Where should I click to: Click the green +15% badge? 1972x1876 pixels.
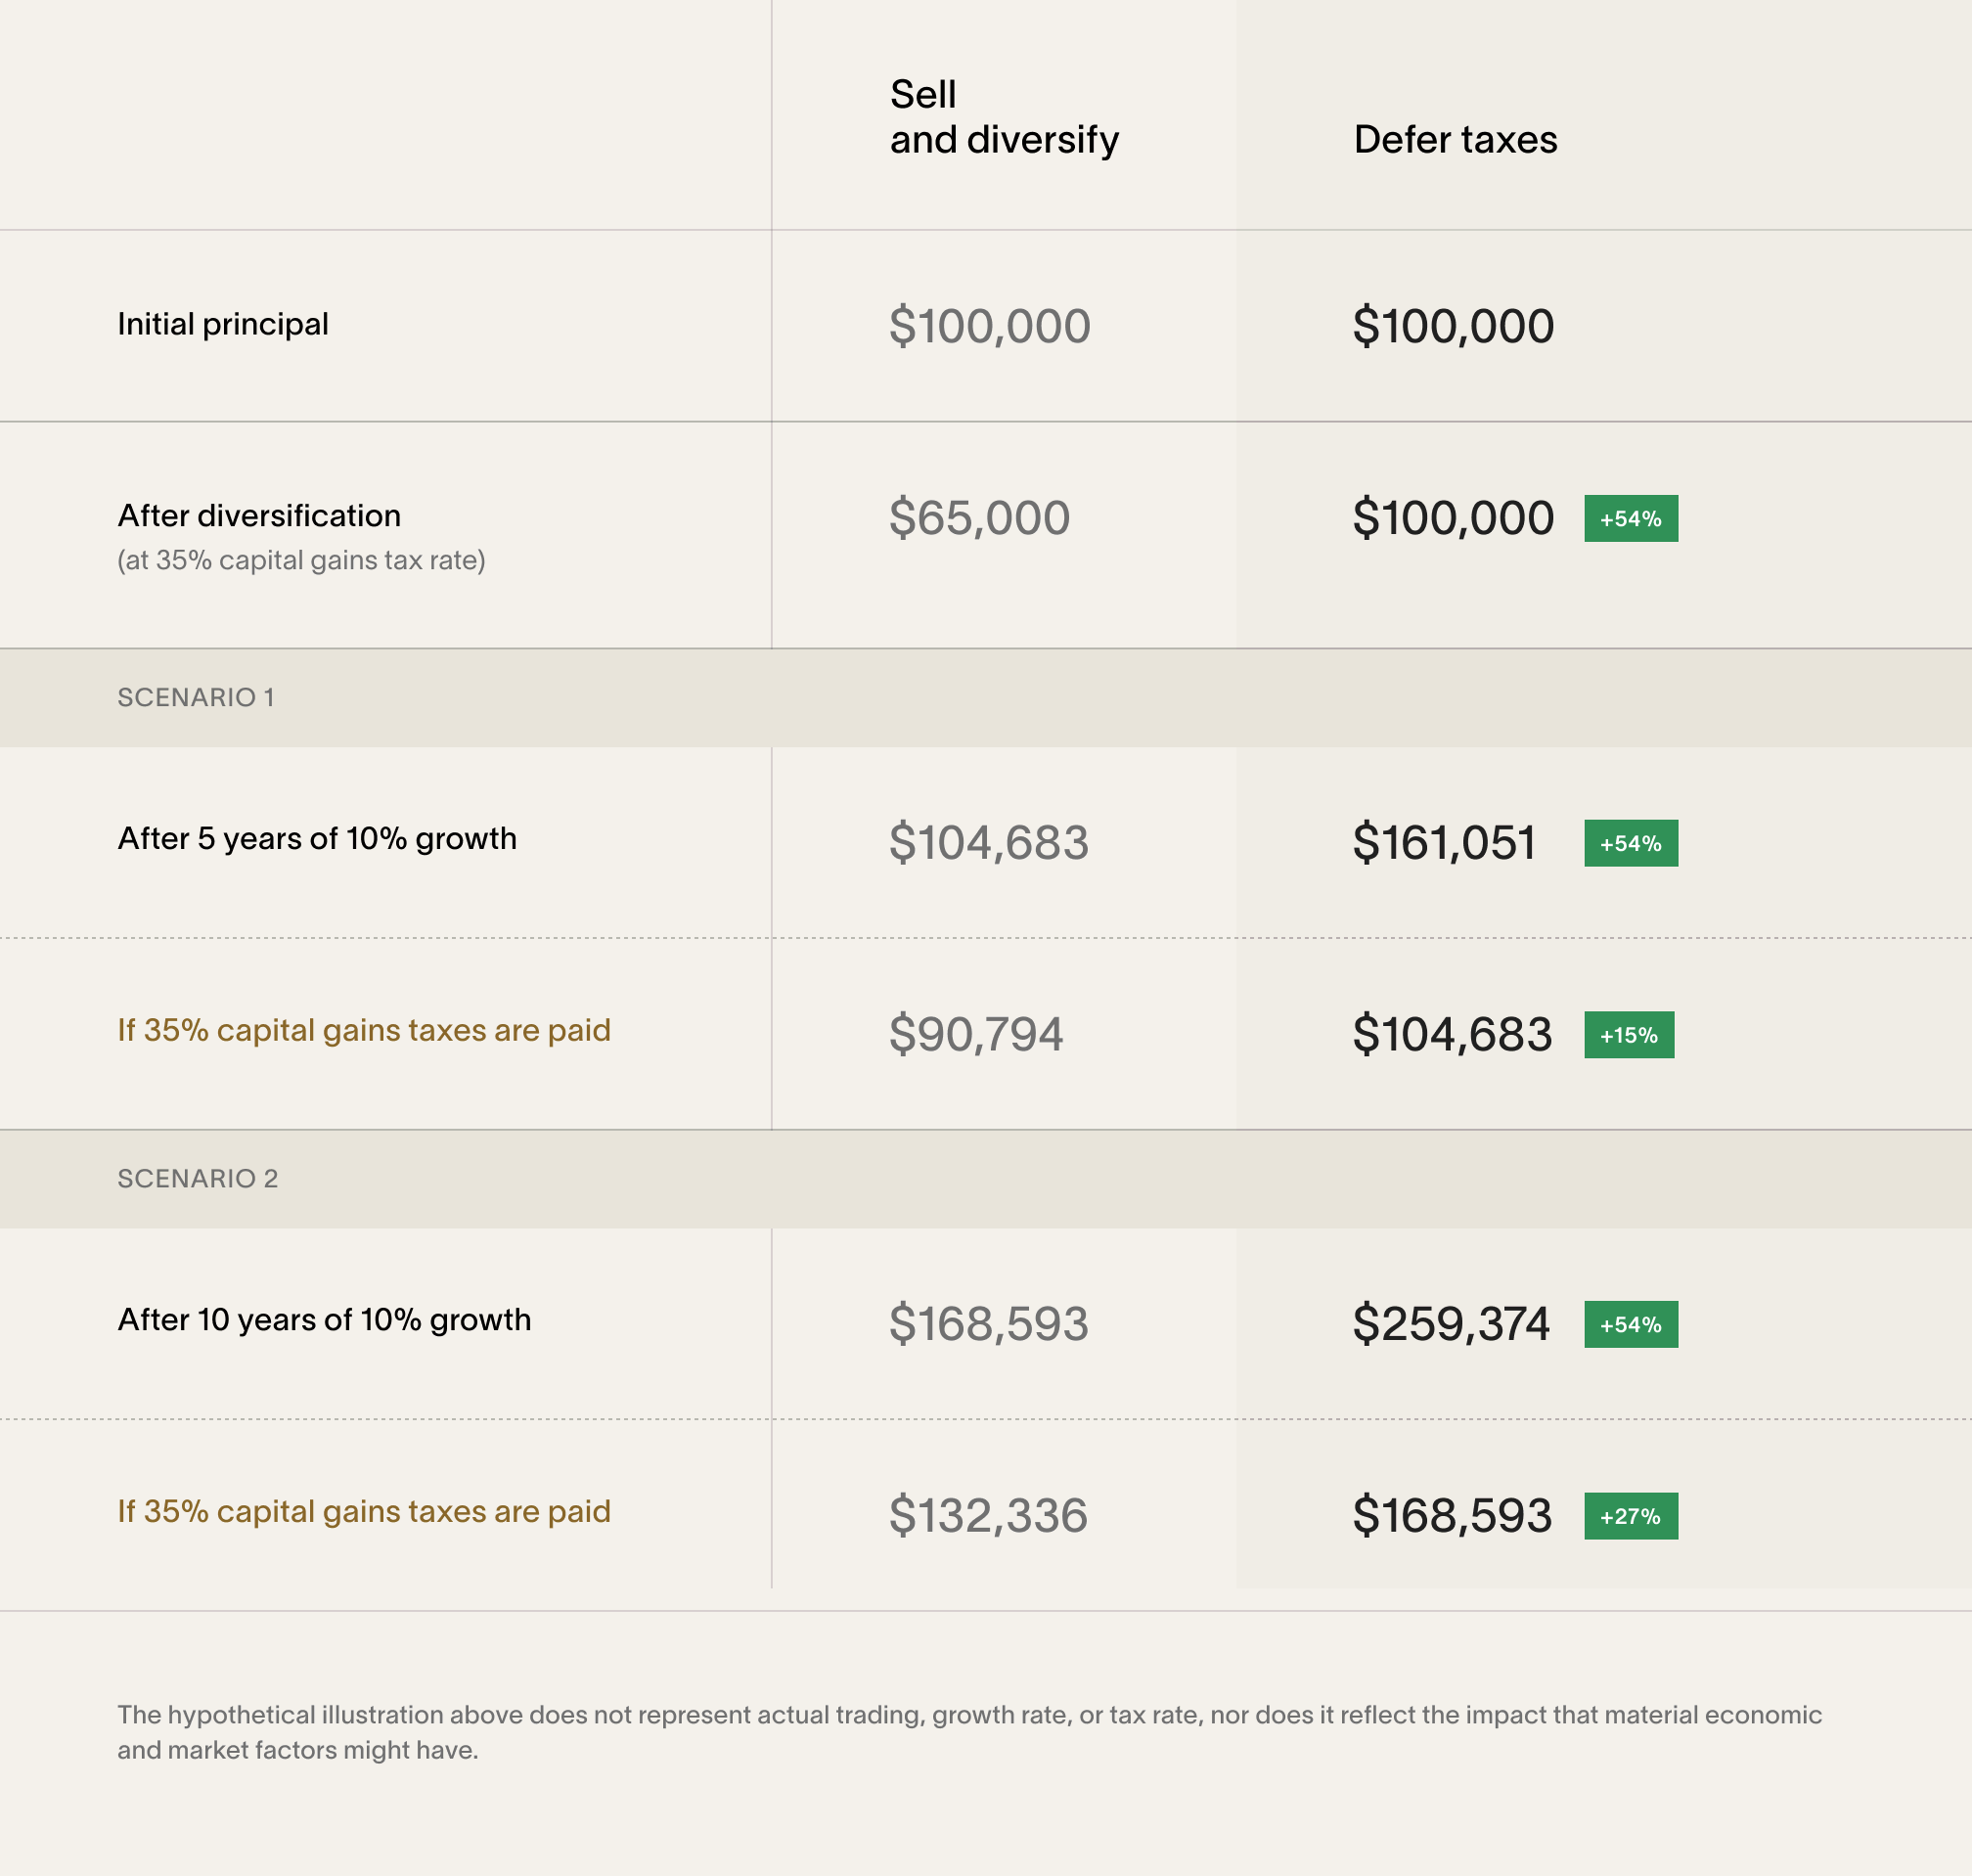pyautogui.click(x=1628, y=1035)
